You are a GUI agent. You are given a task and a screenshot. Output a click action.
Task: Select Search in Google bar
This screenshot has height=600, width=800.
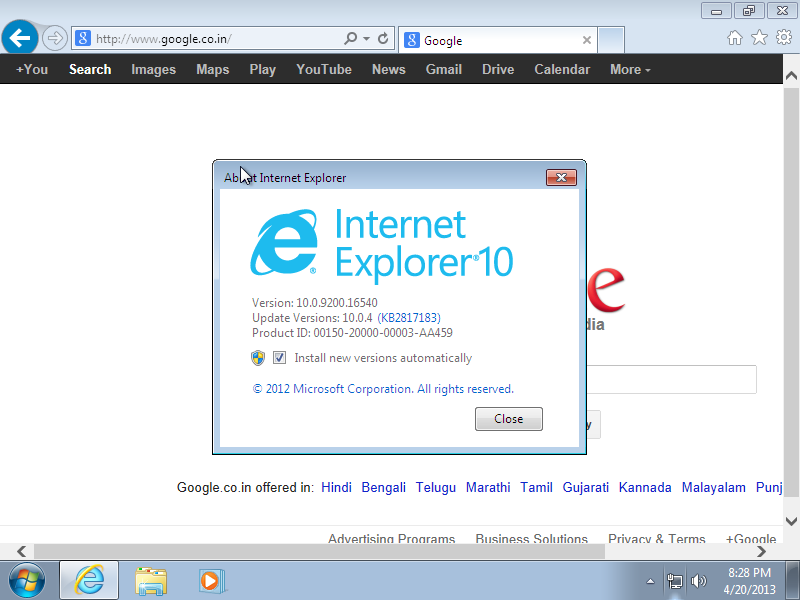(90, 69)
